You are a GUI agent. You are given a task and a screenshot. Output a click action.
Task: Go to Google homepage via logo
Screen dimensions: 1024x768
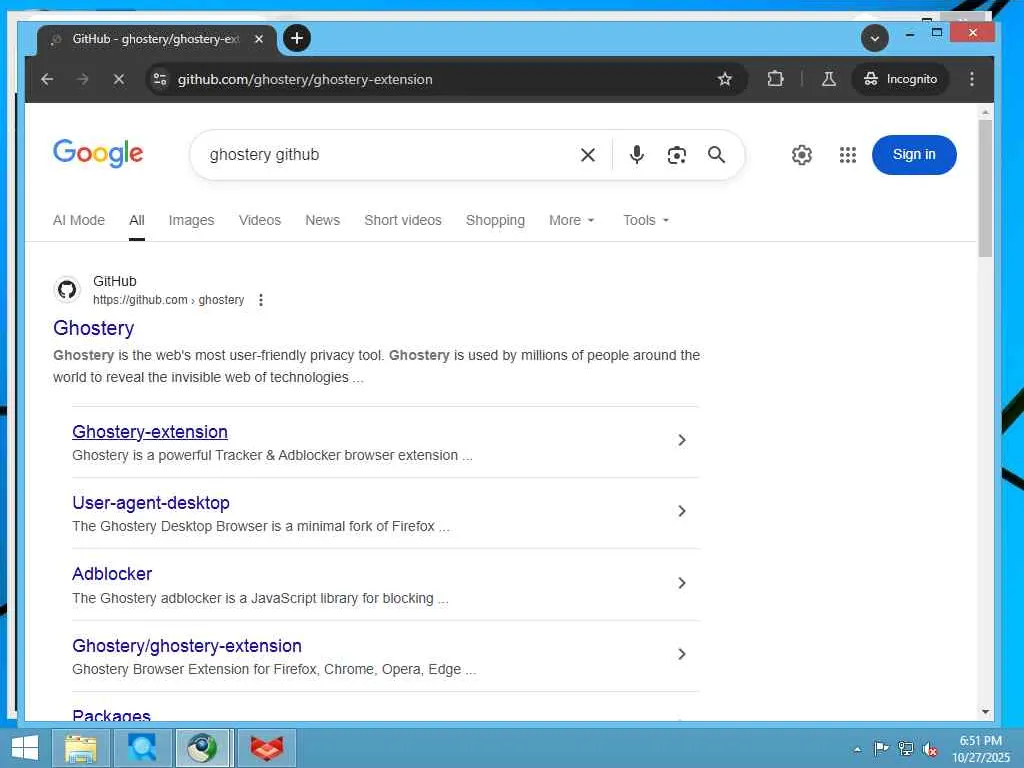click(x=98, y=153)
